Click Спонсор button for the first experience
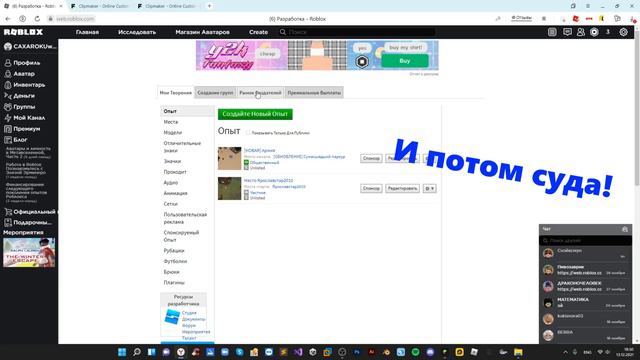Image resolution: width=640 pixels, height=360 pixels. point(371,158)
